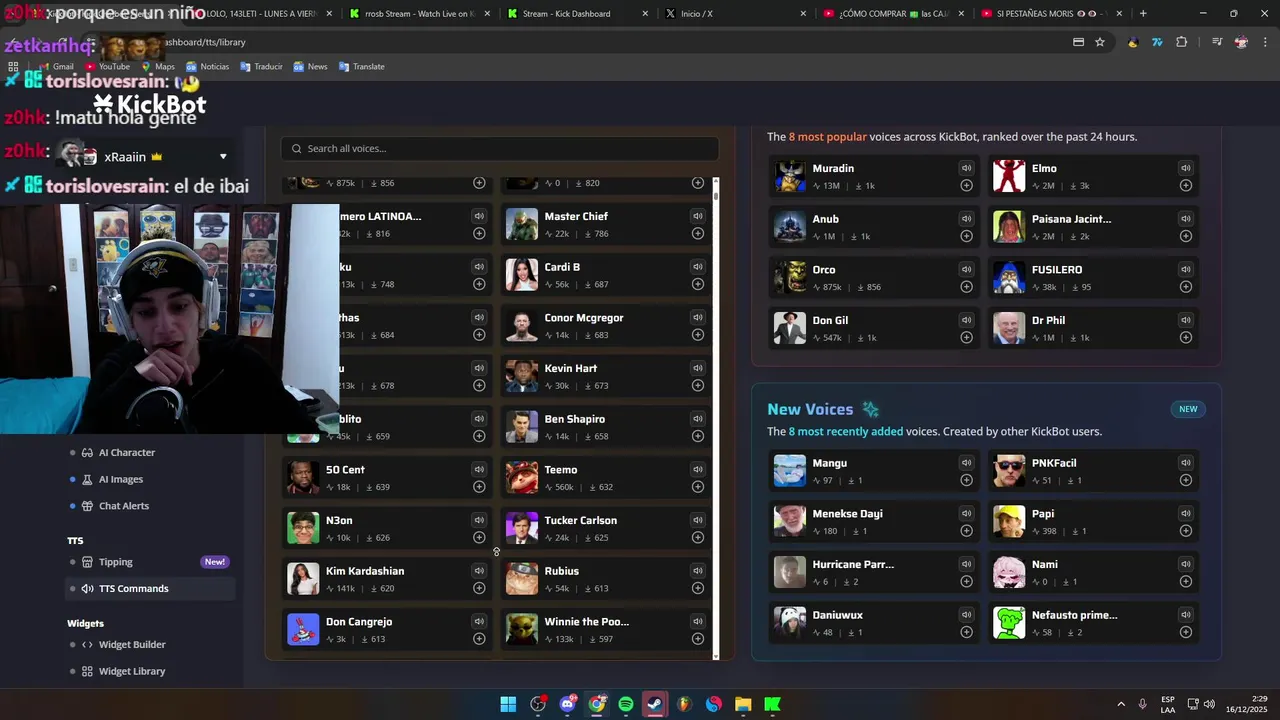The height and width of the screenshot is (720, 1280).
Task: Add the Nami voice
Action: point(1185,581)
